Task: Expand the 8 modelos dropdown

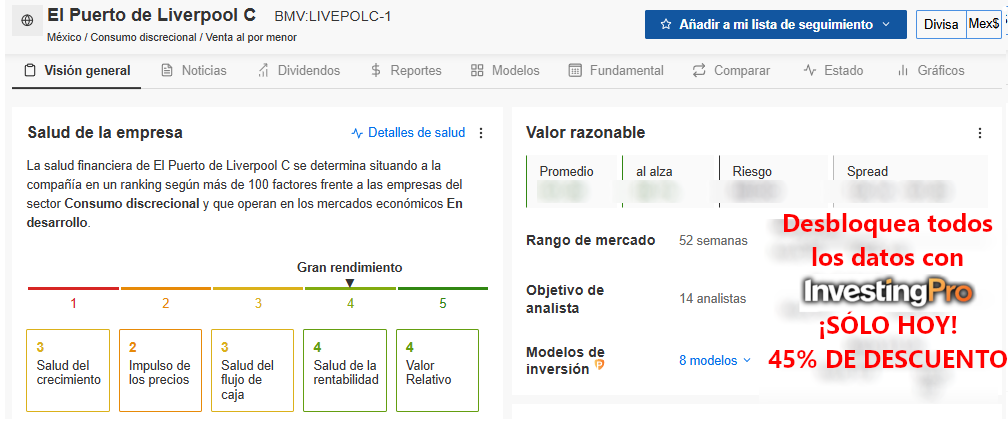Action: (x=715, y=361)
